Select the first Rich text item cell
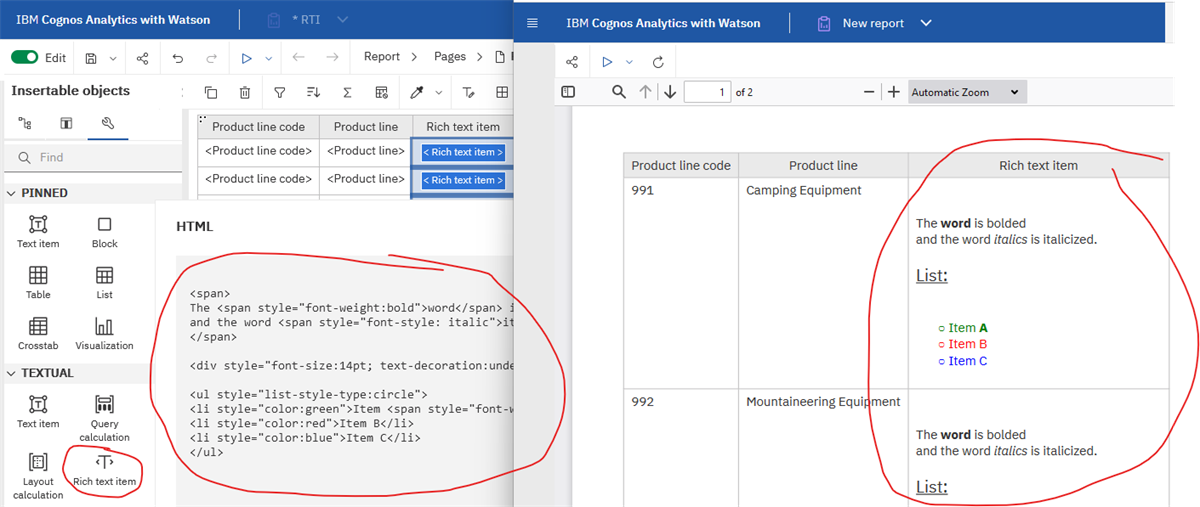 (x=463, y=152)
